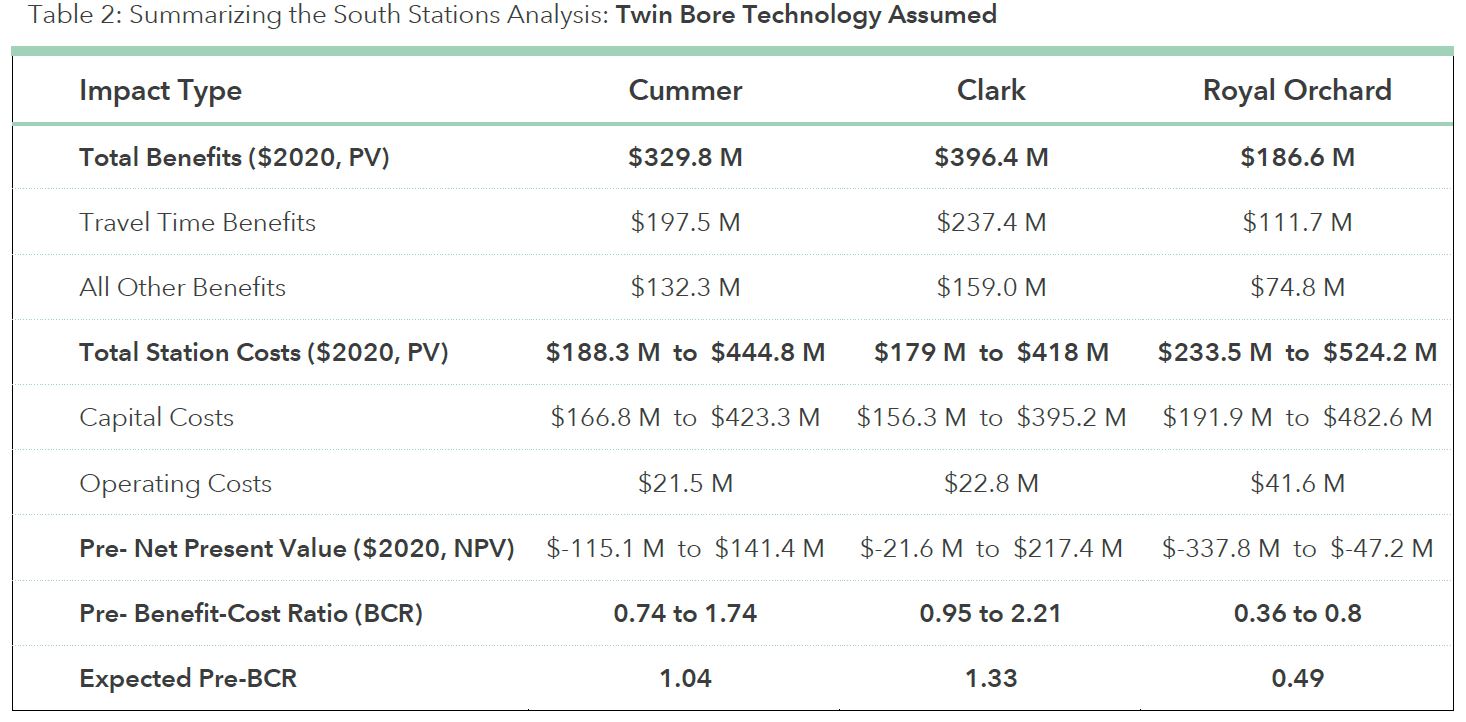Click the Operating Costs row label
This screenshot has width=1466, height=722.
click(x=175, y=483)
